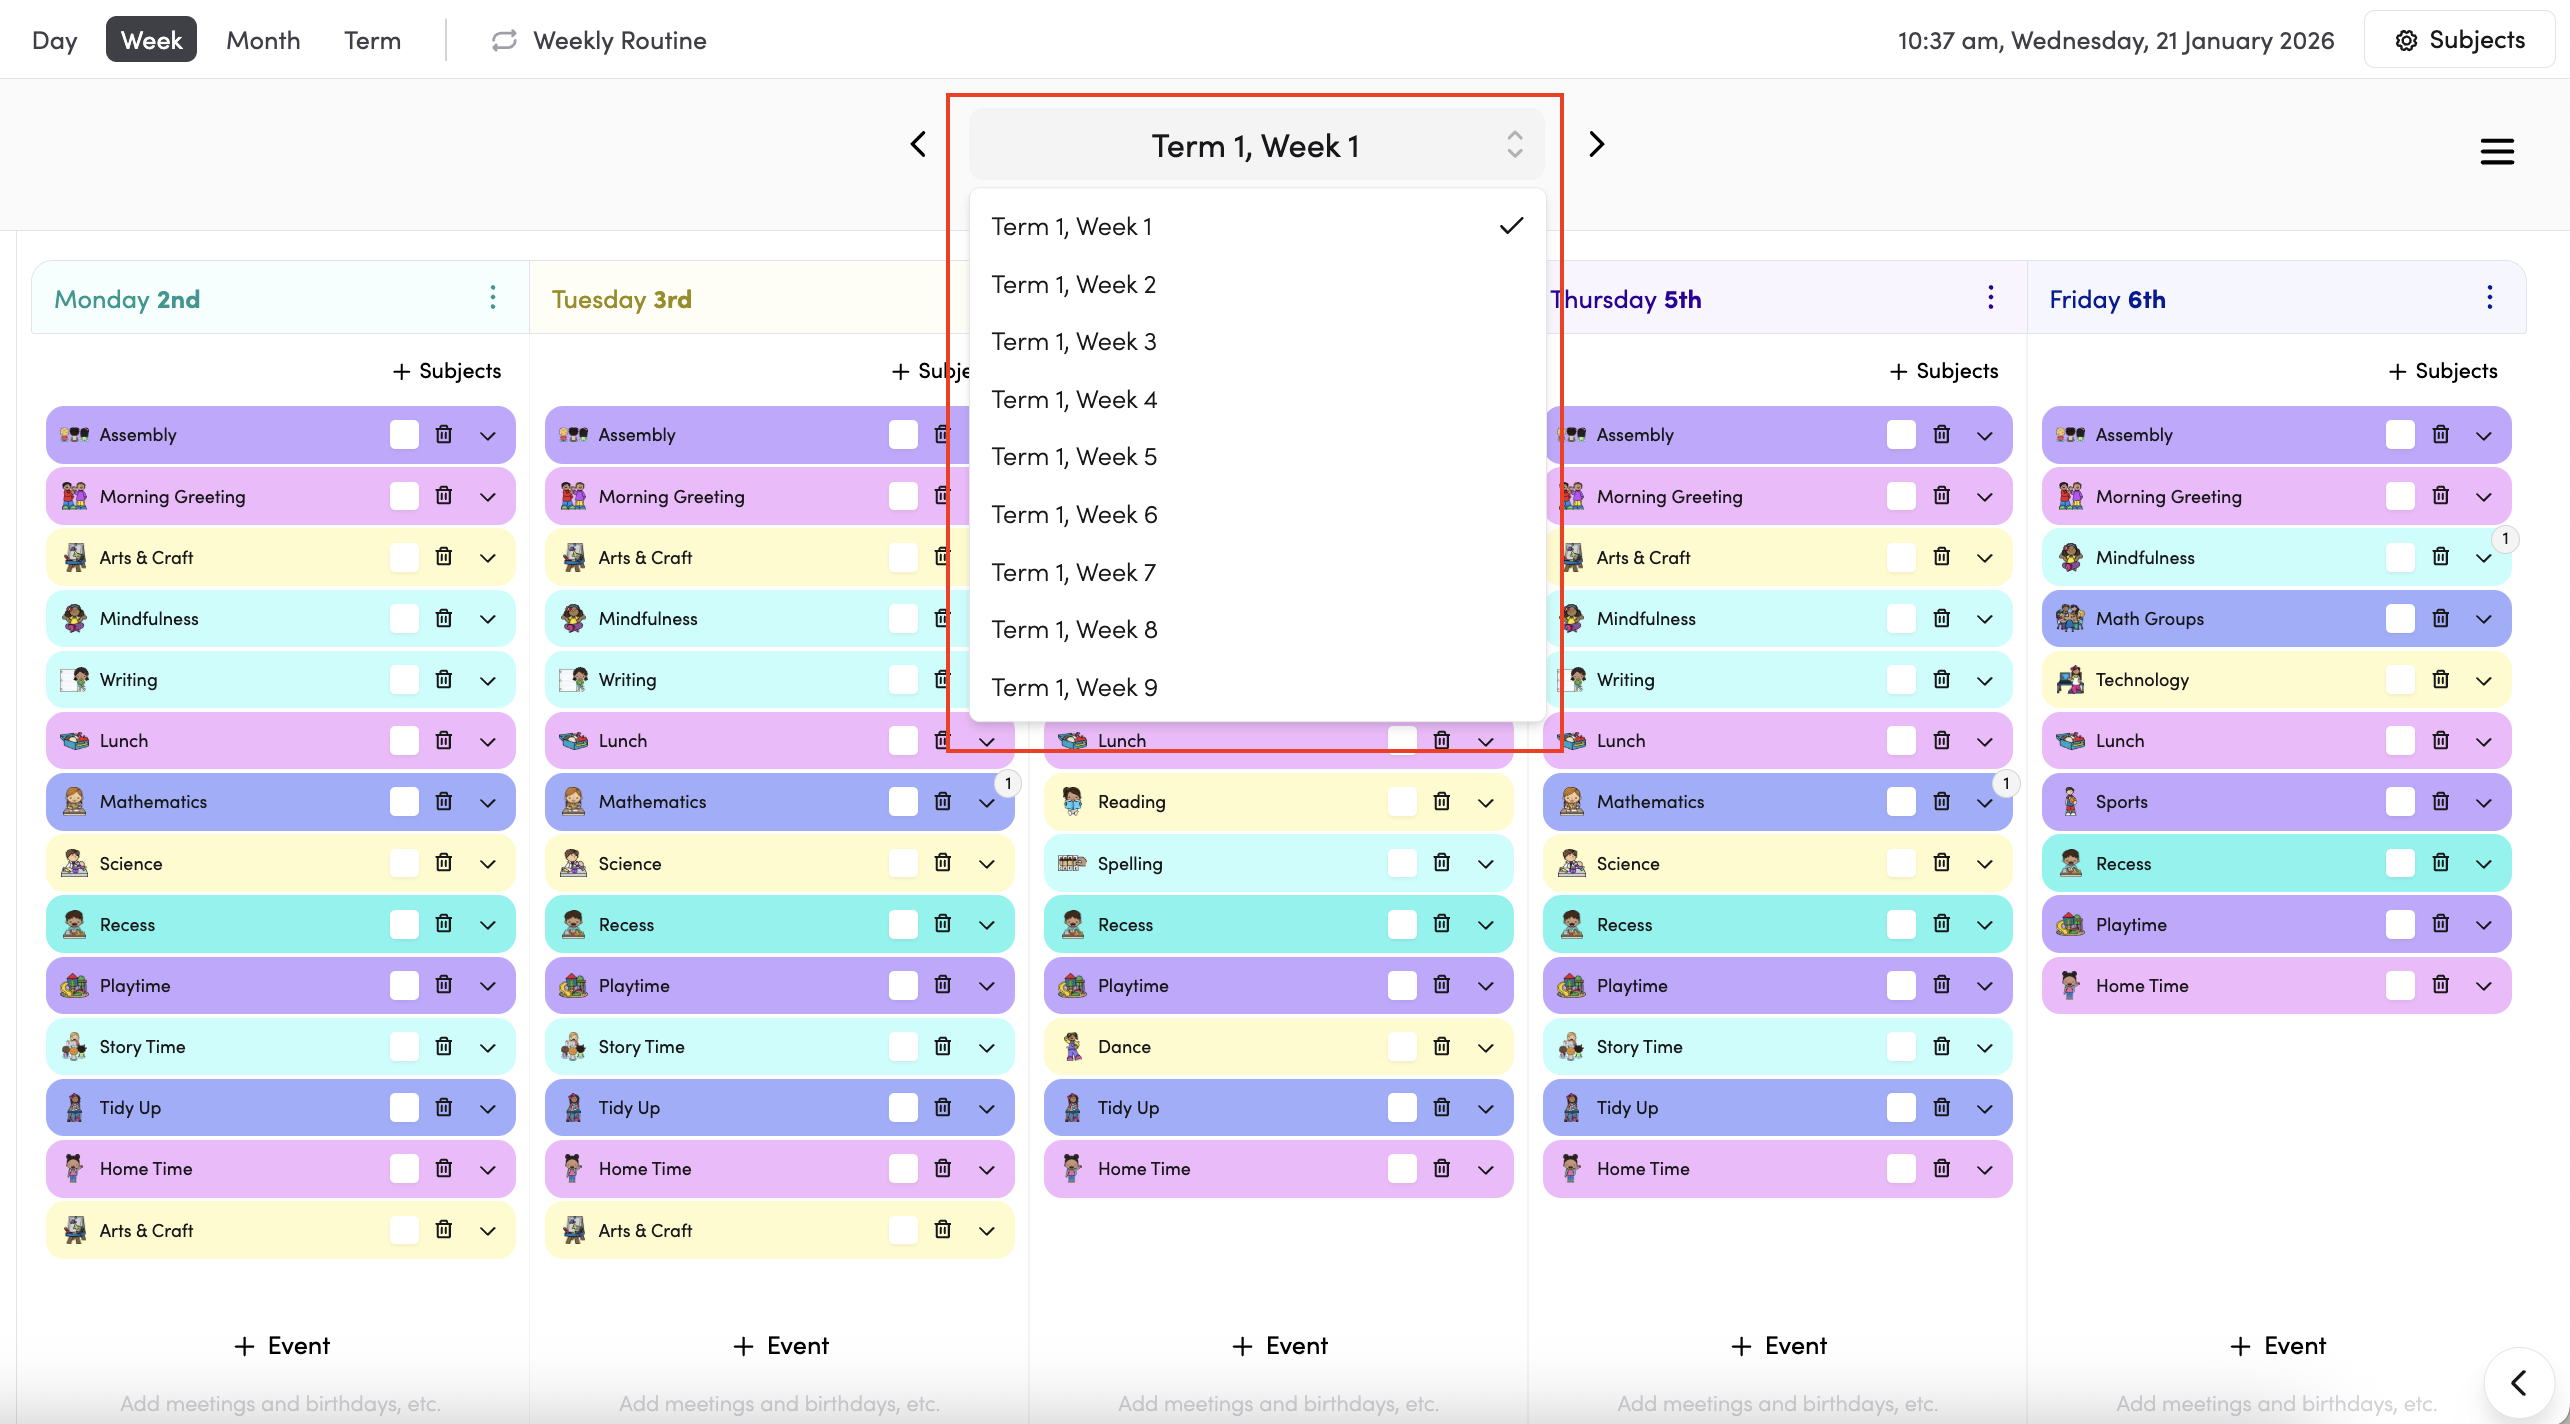Mark Thursday's Mindfulness checkbox as done

tap(1900, 618)
